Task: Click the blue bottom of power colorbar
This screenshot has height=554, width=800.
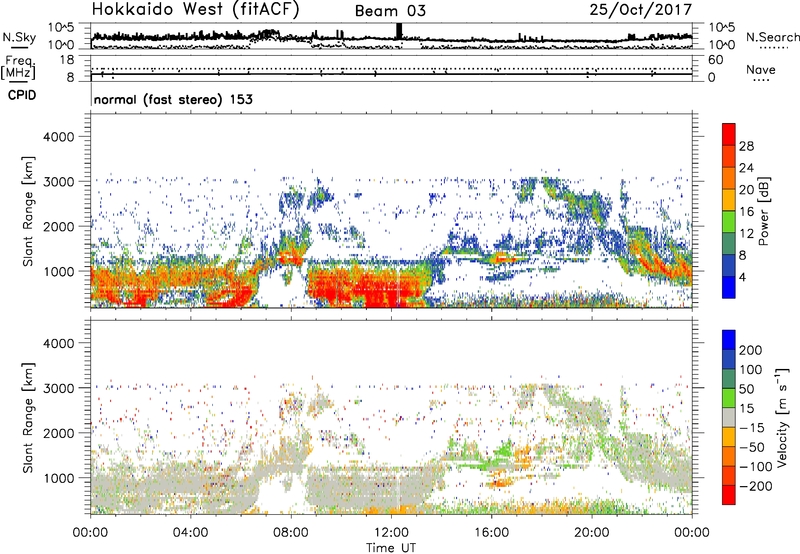Action: point(729,287)
